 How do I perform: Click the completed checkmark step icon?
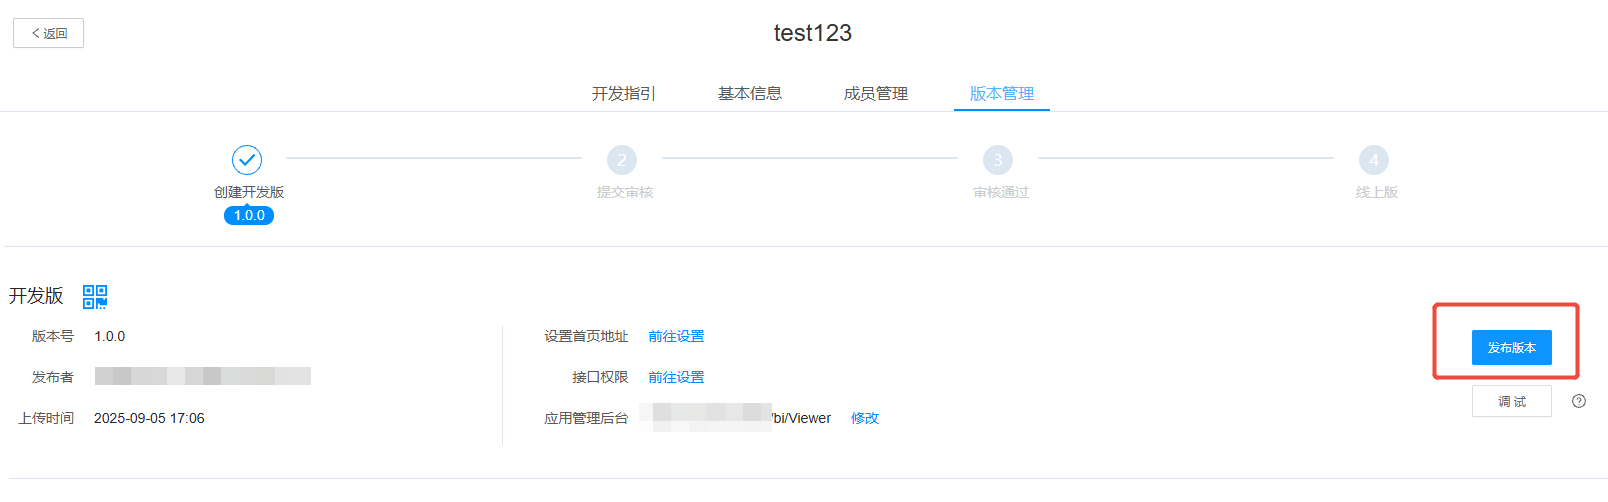click(x=247, y=160)
